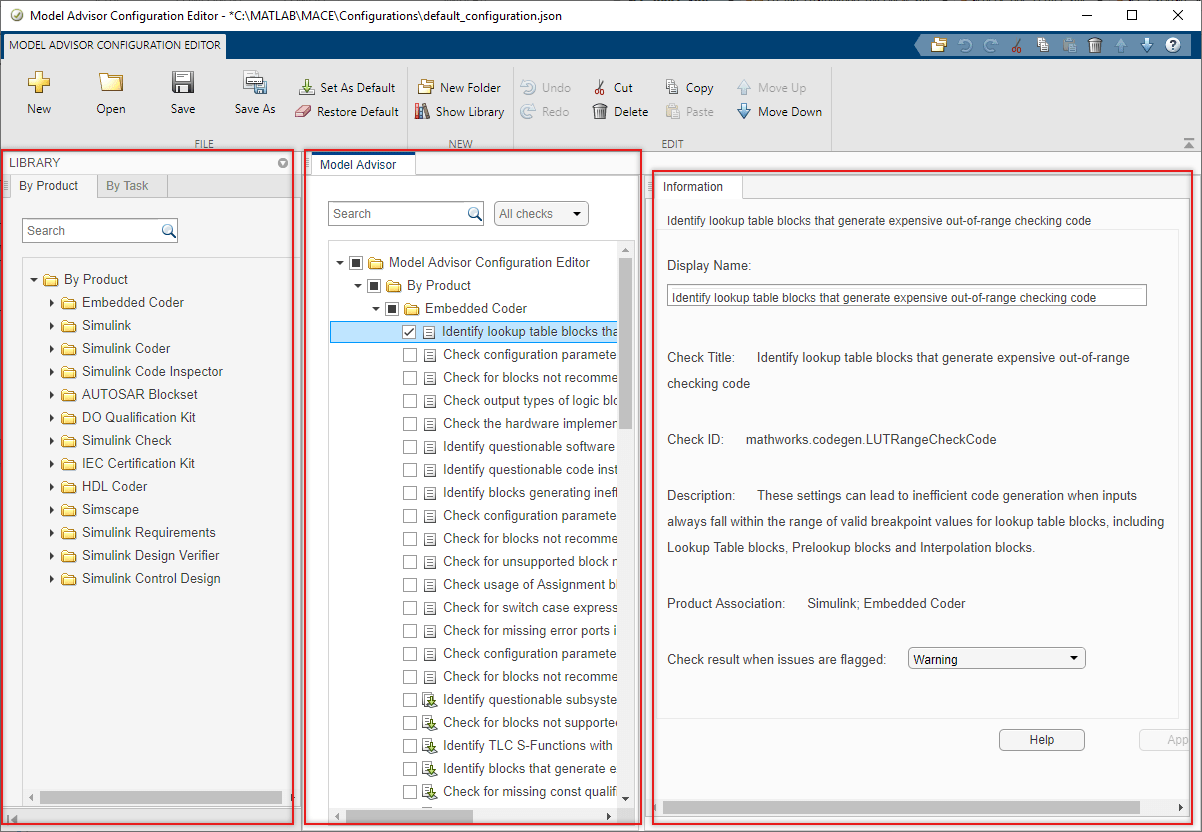The width and height of the screenshot is (1202, 832).
Task: Collapse the Embedded Coder node in Model Advisor tree
Action: click(x=376, y=309)
